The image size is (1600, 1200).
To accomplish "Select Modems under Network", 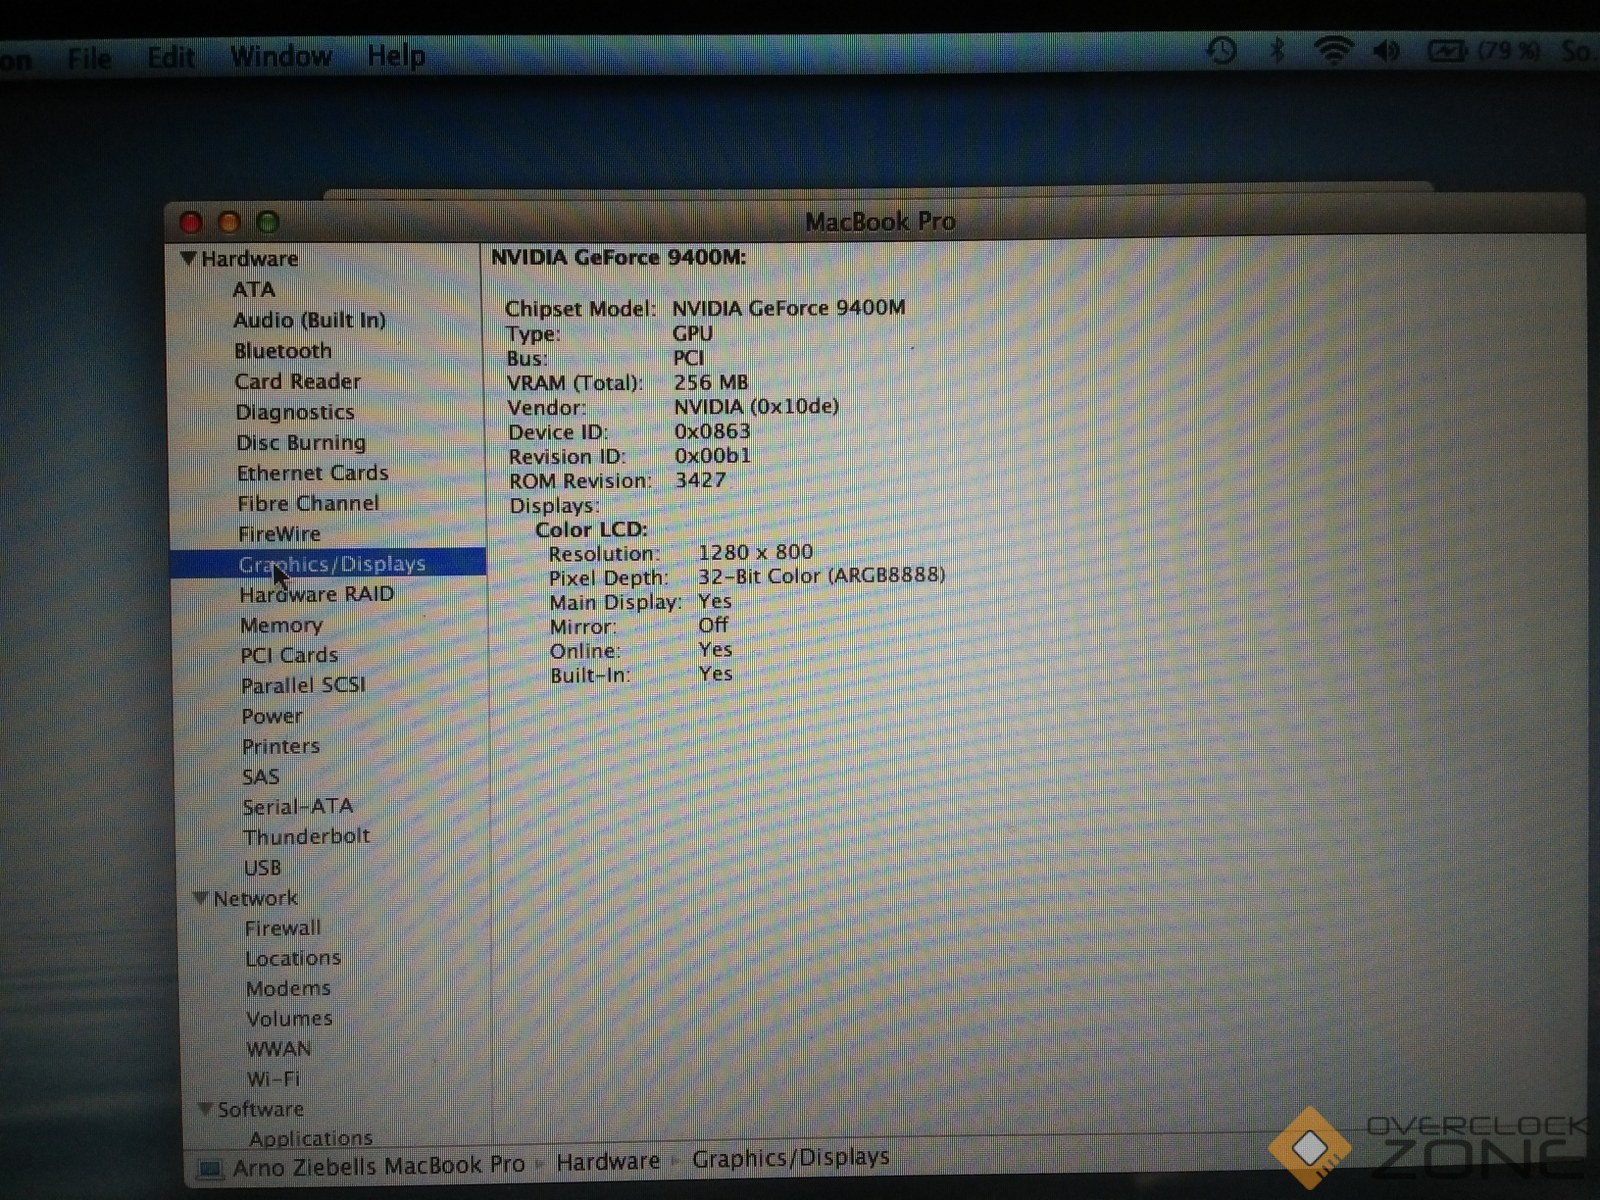I will pos(288,988).
